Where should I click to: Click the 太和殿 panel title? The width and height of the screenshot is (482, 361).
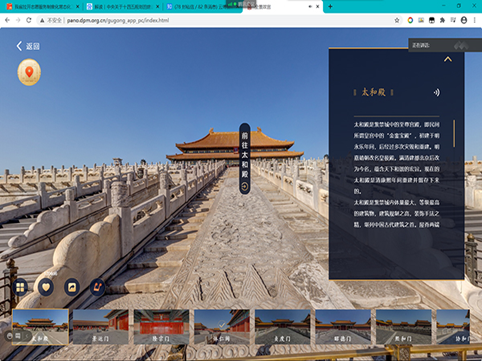coord(373,92)
